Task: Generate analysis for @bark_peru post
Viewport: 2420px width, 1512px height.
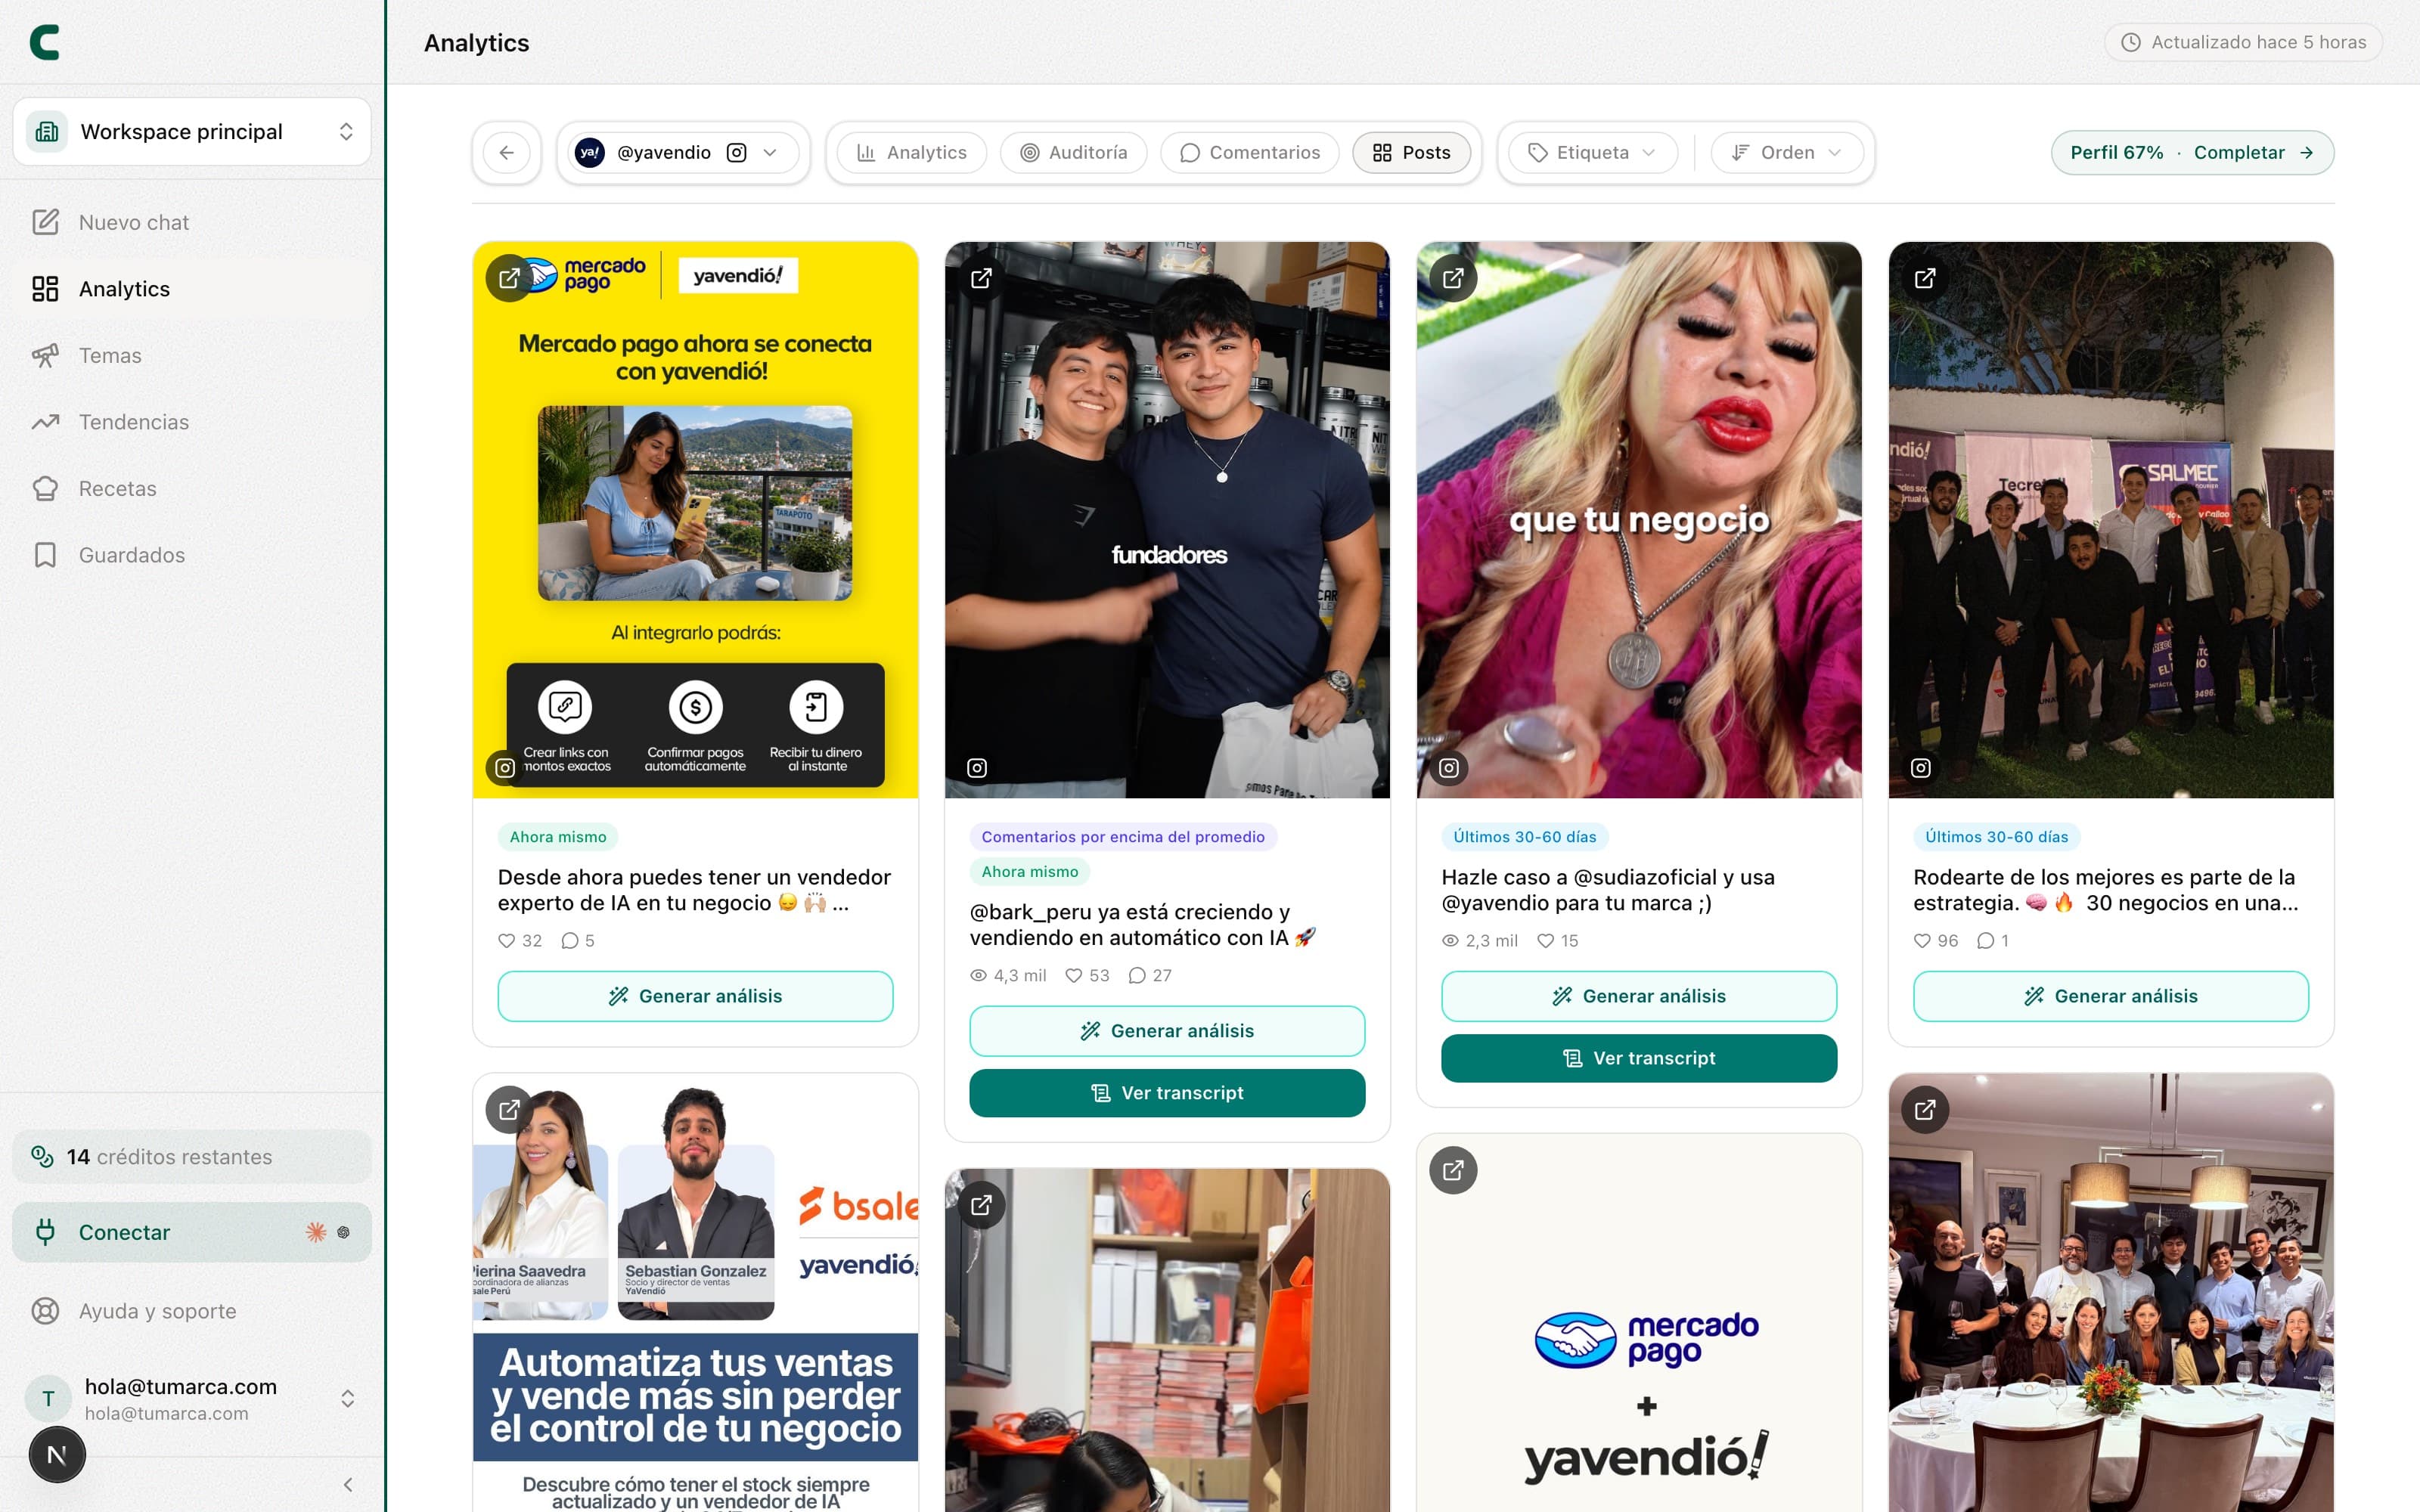Action: 1167,1031
